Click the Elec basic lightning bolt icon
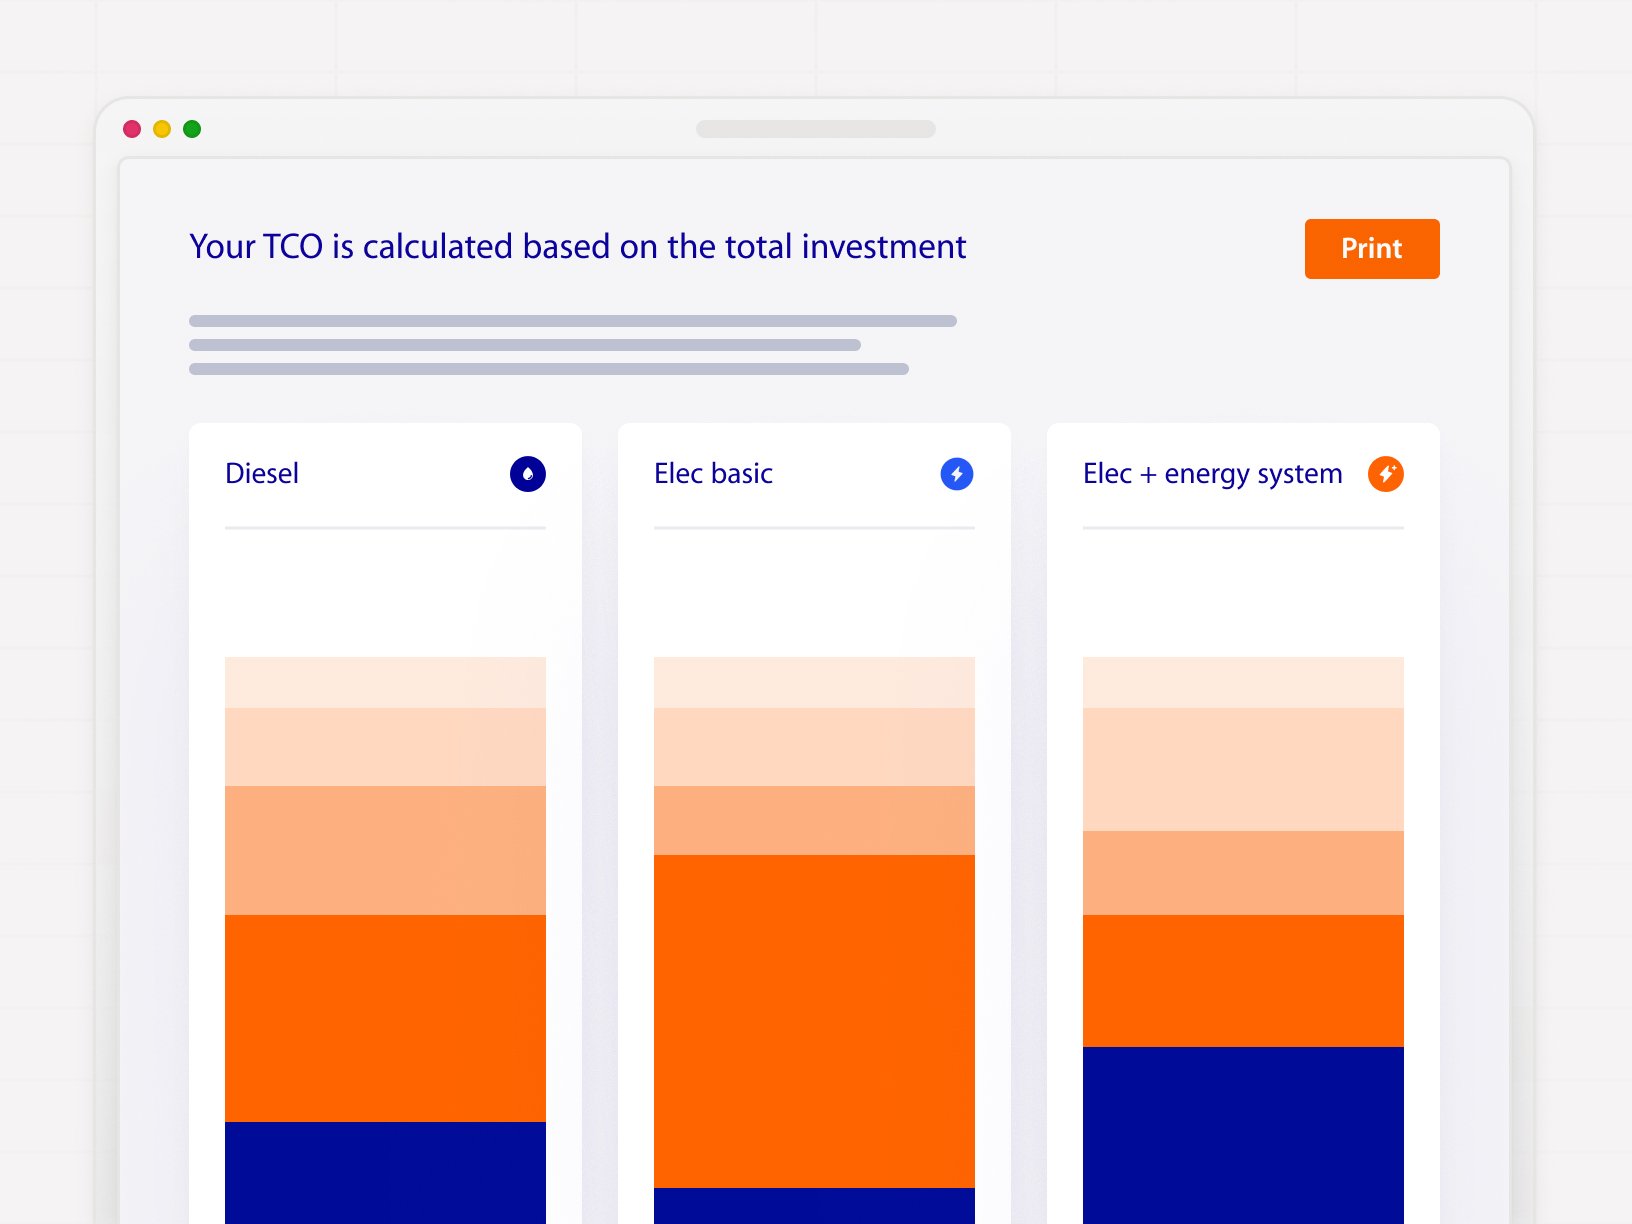Image resolution: width=1632 pixels, height=1224 pixels. point(957,474)
